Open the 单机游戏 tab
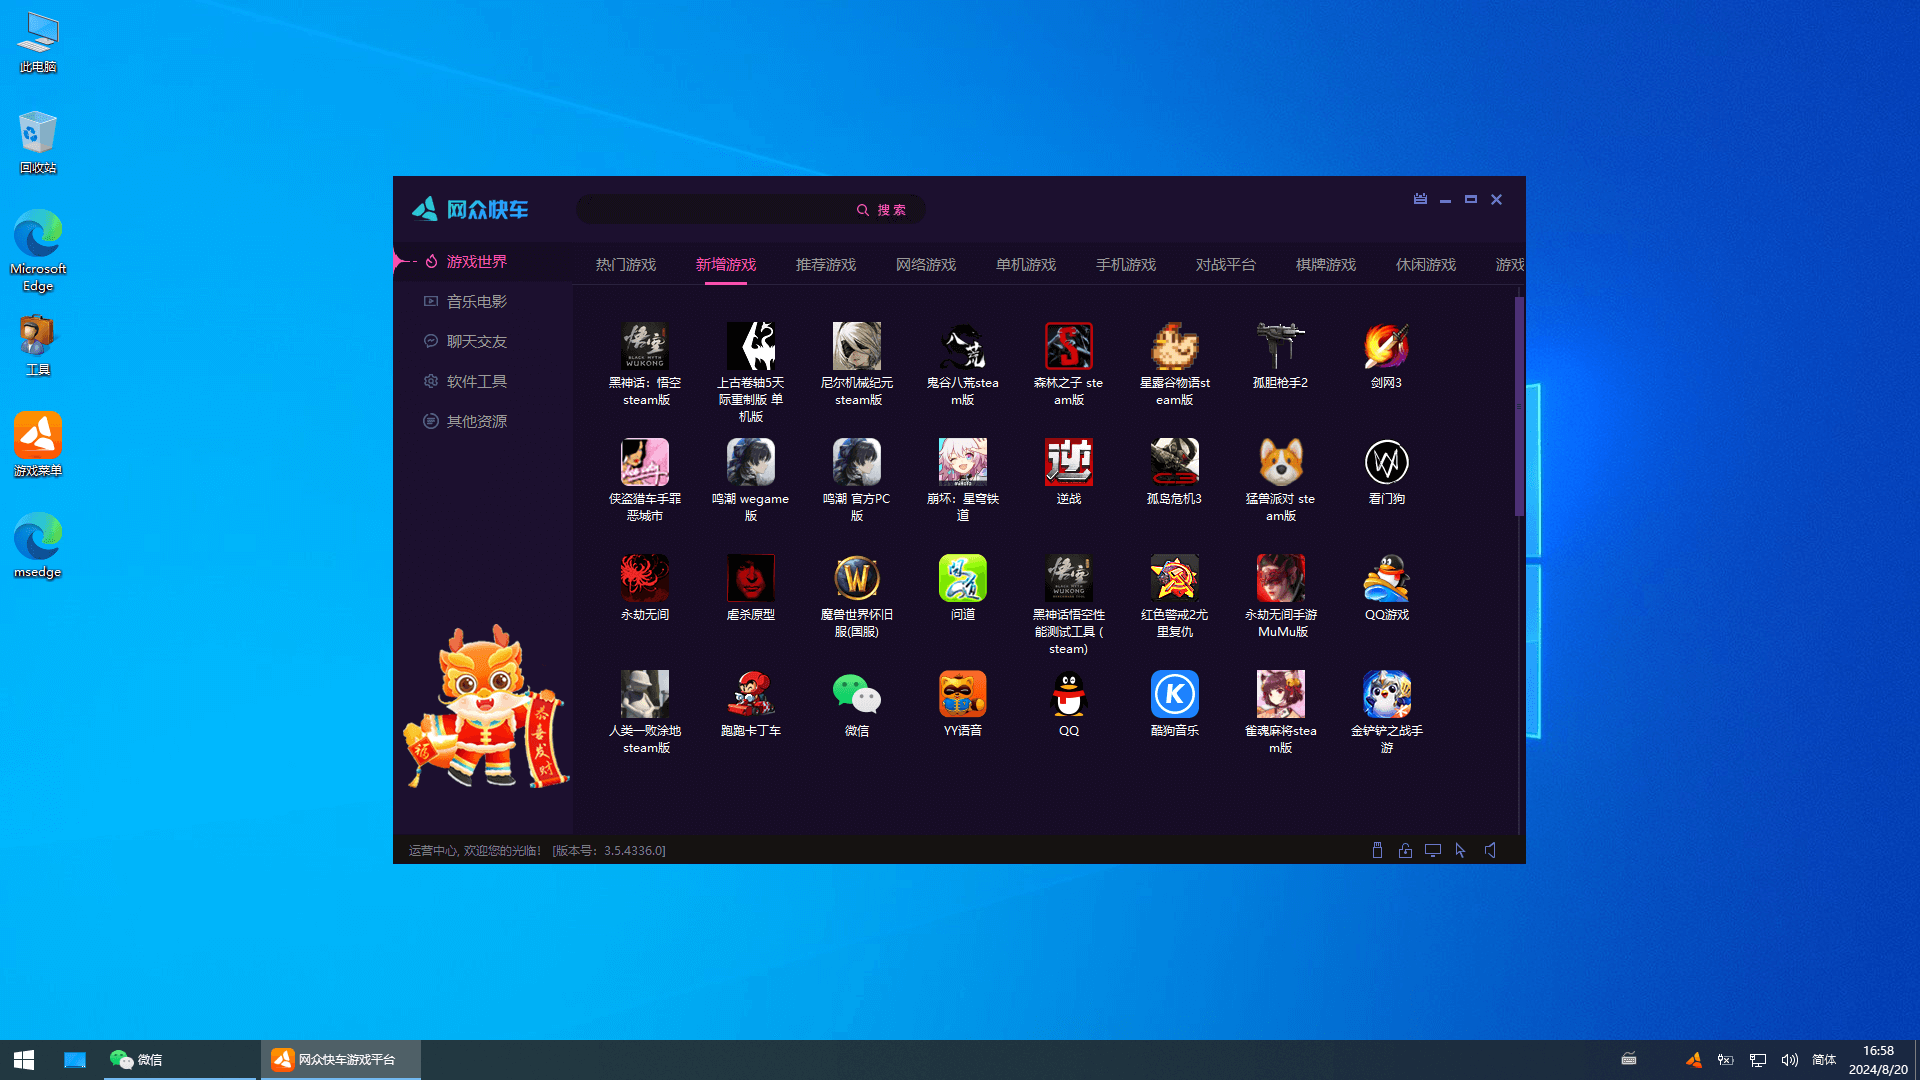This screenshot has width=1920, height=1080. tap(1026, 265)
